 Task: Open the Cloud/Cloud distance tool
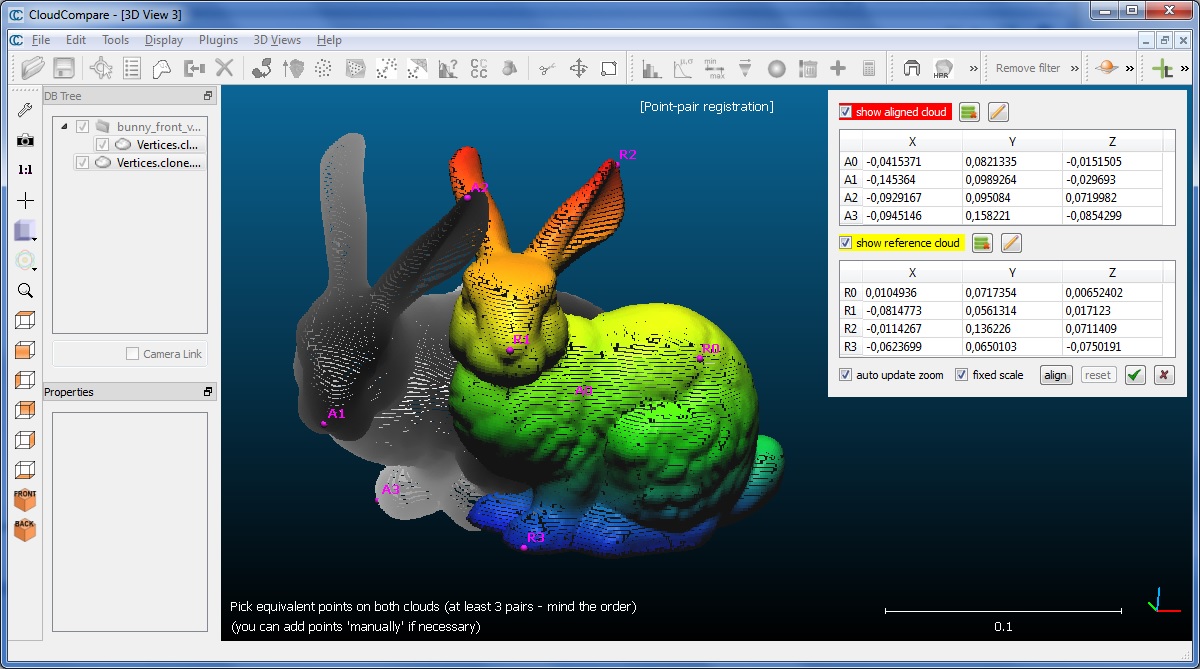tap(479, 68)
